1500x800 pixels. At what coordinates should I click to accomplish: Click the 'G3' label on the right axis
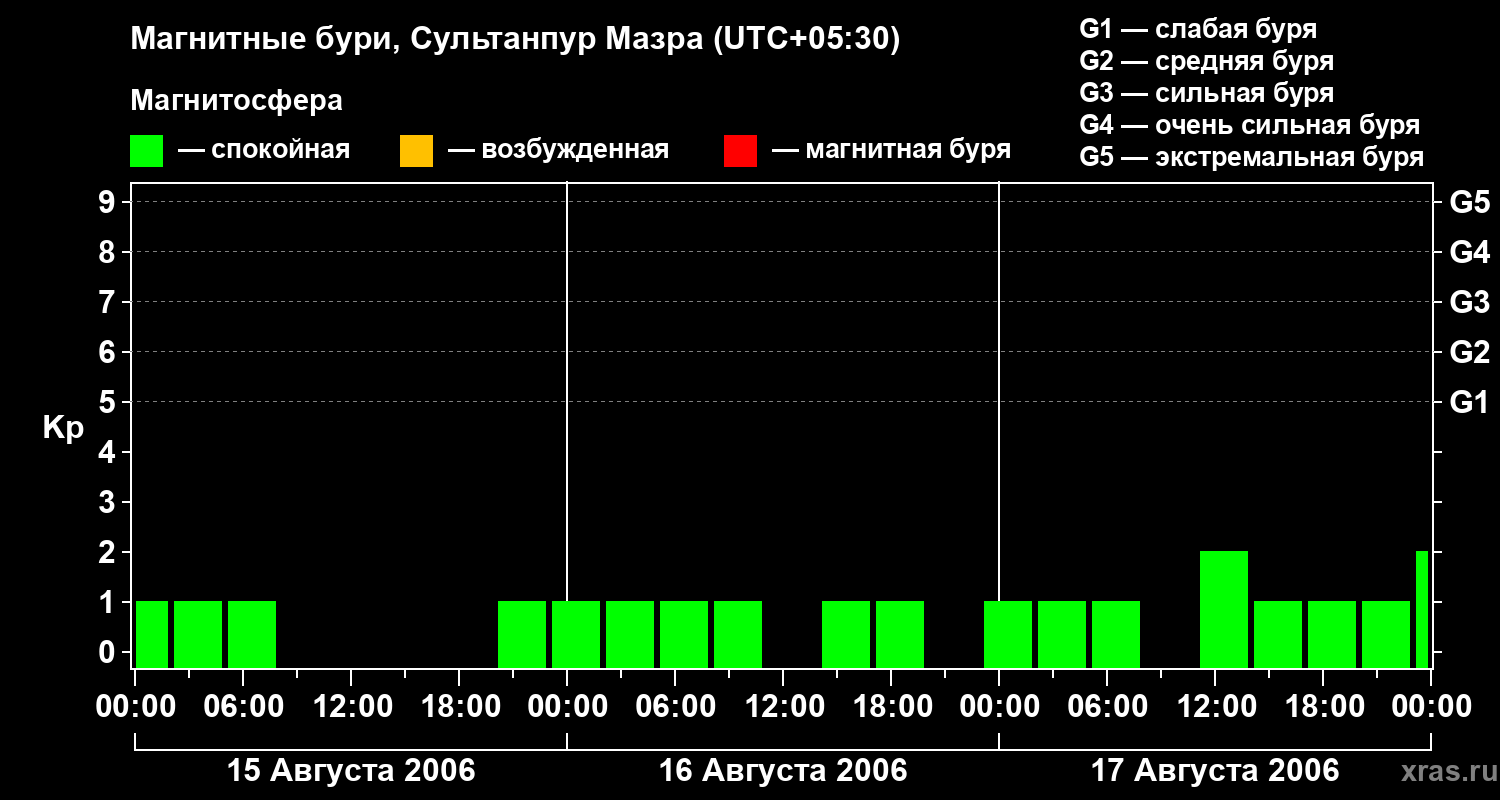tap(1469, 303)
